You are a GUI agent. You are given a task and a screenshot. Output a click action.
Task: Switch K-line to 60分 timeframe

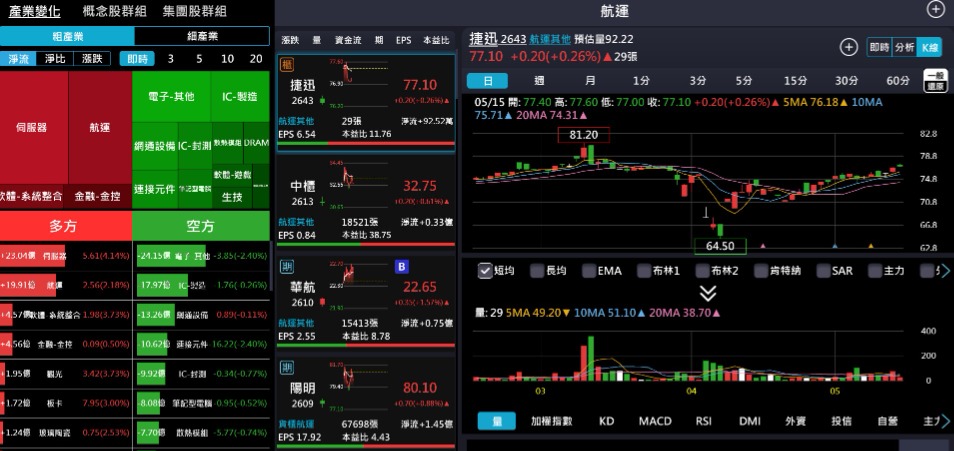pyautogui.click(x=898, y=80)
